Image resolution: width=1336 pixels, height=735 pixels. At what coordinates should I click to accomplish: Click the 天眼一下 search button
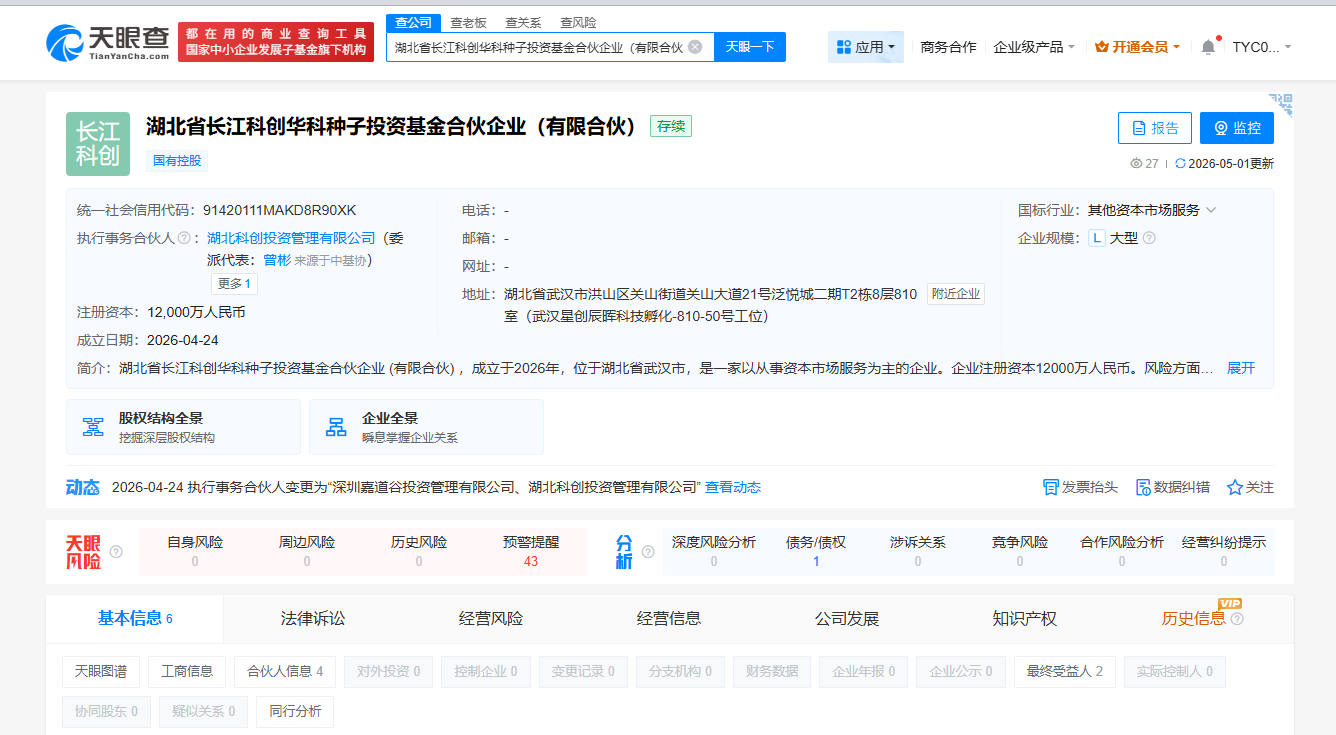click(x=750, y=46)
